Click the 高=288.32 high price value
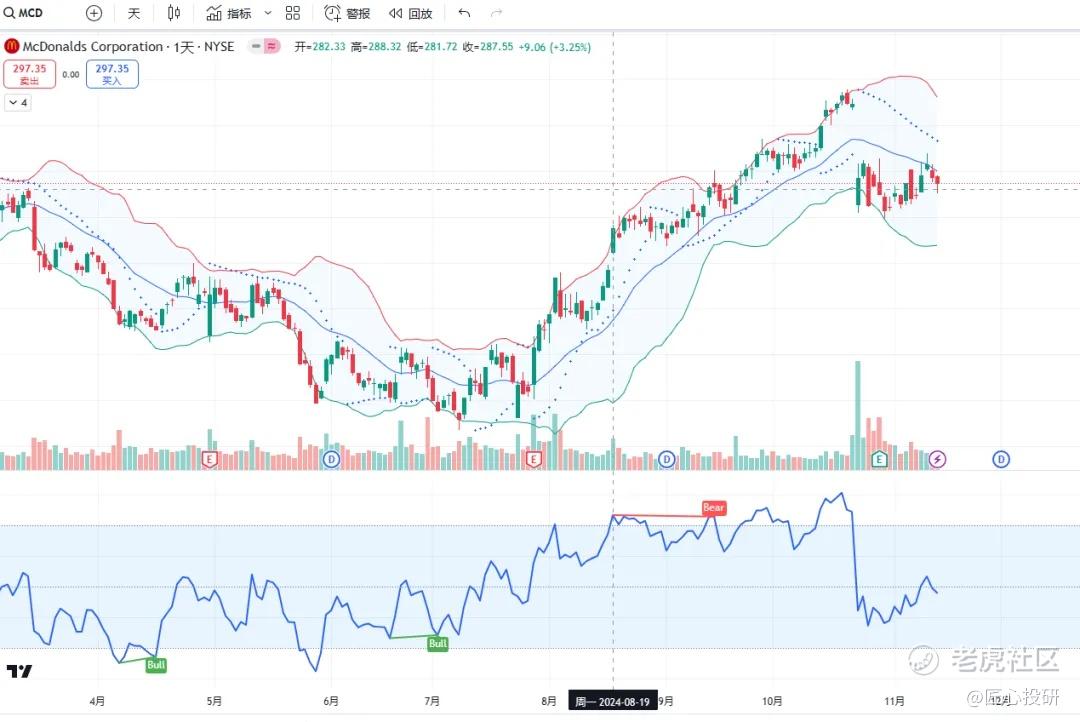Image resolution: width=1080 pixels, height=722 pixels. coord(375,47)
